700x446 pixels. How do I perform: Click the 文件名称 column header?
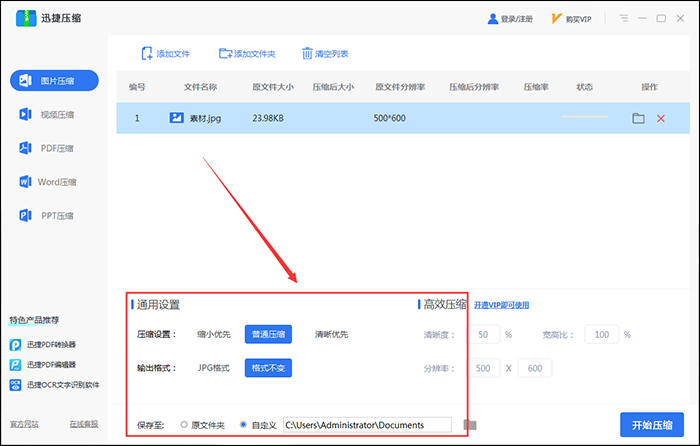(200, 87)
